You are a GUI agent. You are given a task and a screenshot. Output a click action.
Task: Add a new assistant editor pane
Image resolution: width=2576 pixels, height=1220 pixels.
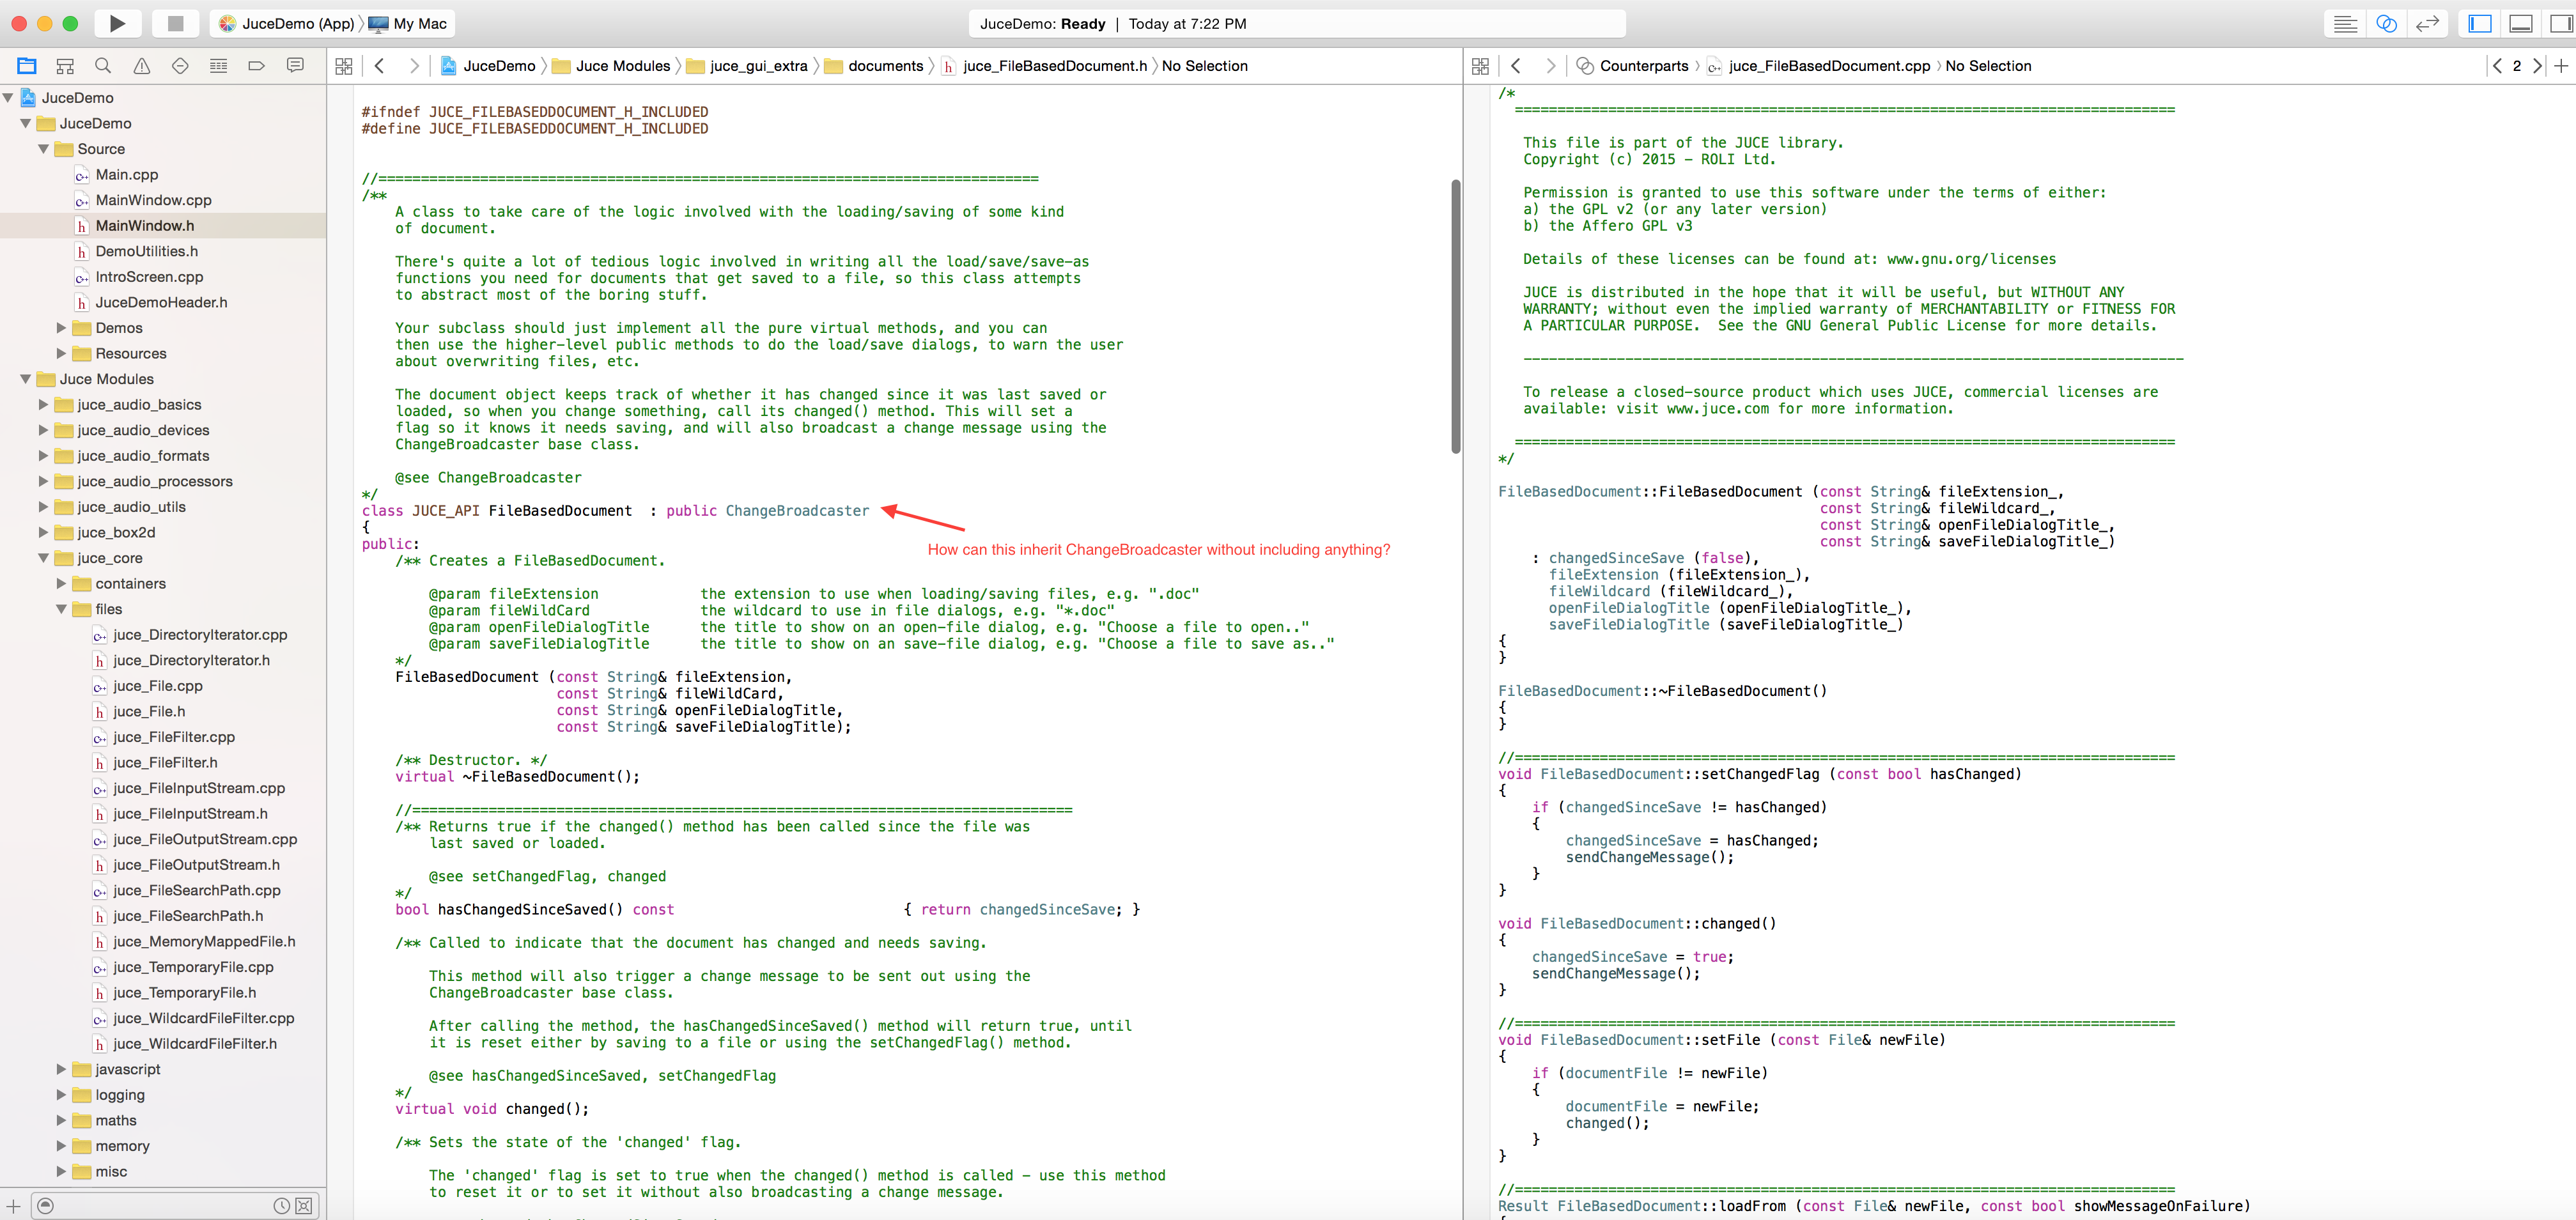[2561, 66]
